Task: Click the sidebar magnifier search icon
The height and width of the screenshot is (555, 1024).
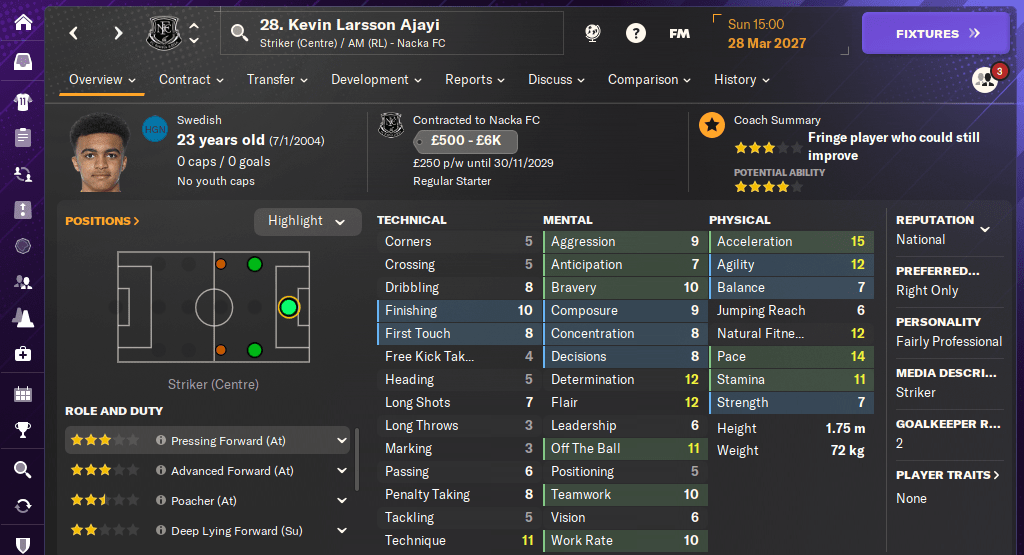Action: (22, 469)
